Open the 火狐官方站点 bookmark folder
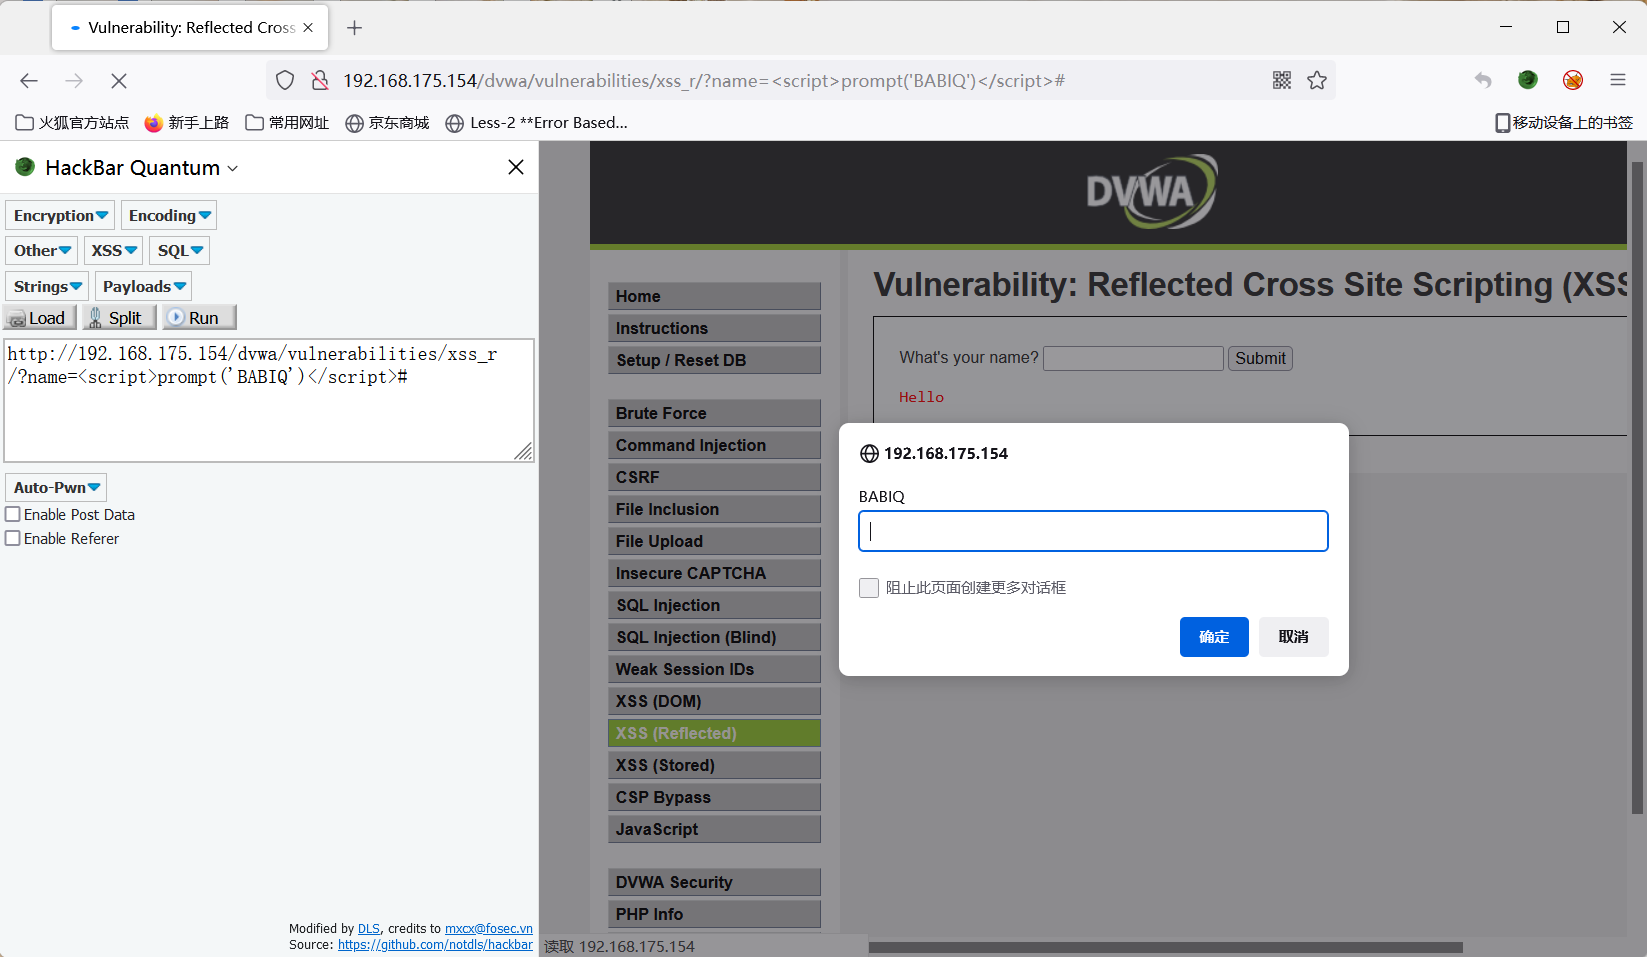The height and width of the screenshot is (957, 1647). [x=72, y=122]
